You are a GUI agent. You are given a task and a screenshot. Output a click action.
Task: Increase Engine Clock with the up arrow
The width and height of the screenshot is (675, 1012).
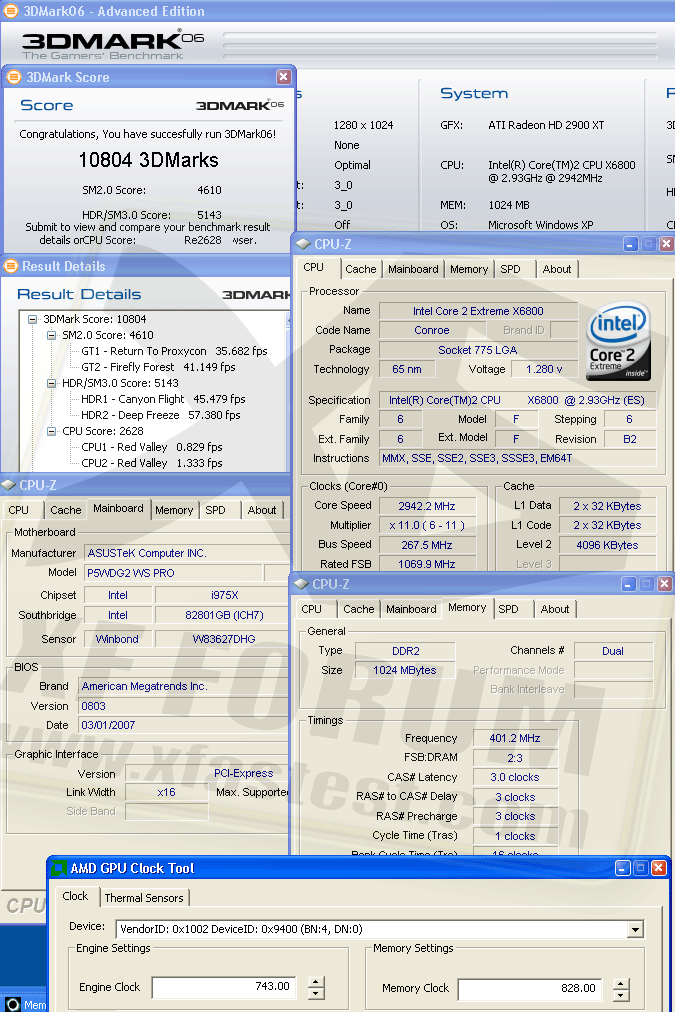pos(316,982)
